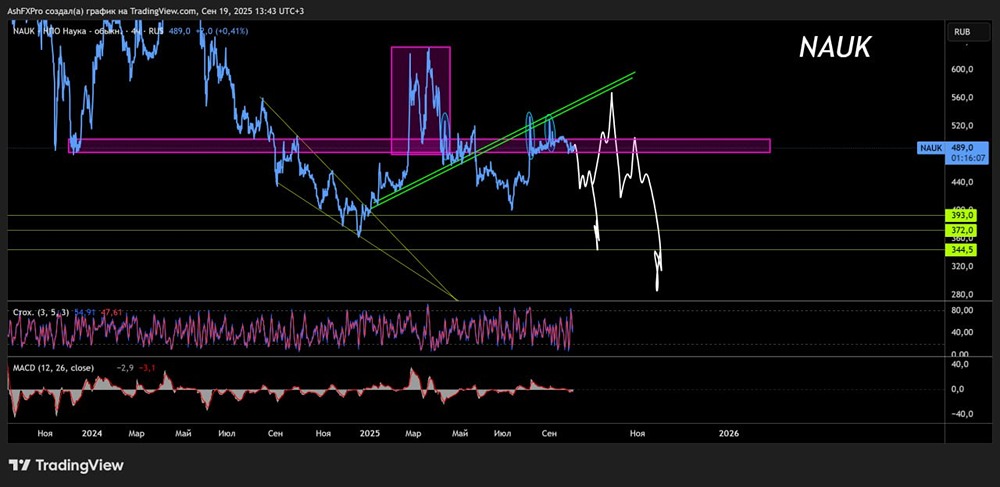This screenshot has height=487, width=1000.
Task: Click the stochastic value 47,61
Action: [x=111, y=312]
